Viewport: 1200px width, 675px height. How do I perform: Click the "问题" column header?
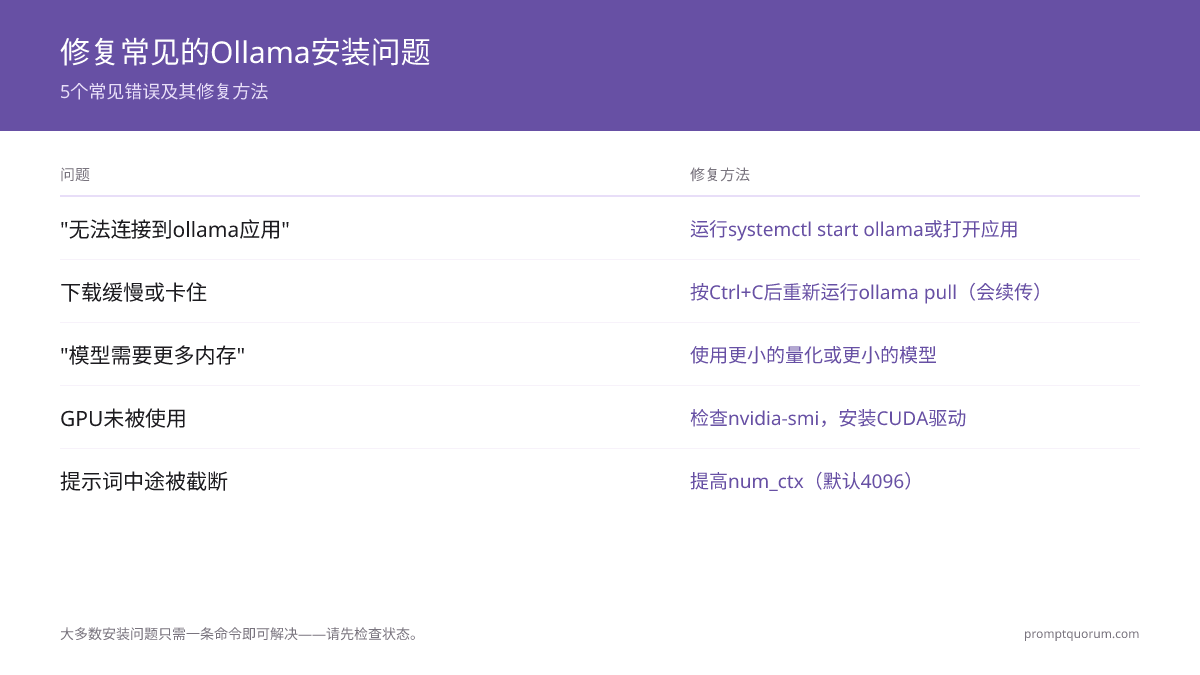tap(75, 174)
